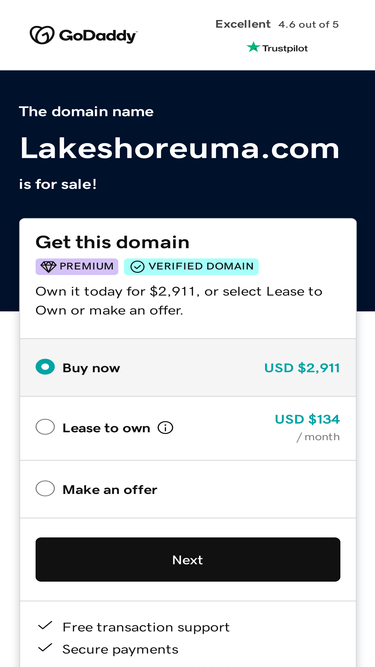Click the USD $134 per month price
Viewport: 375px width, 667px height.
coord(307,428)
